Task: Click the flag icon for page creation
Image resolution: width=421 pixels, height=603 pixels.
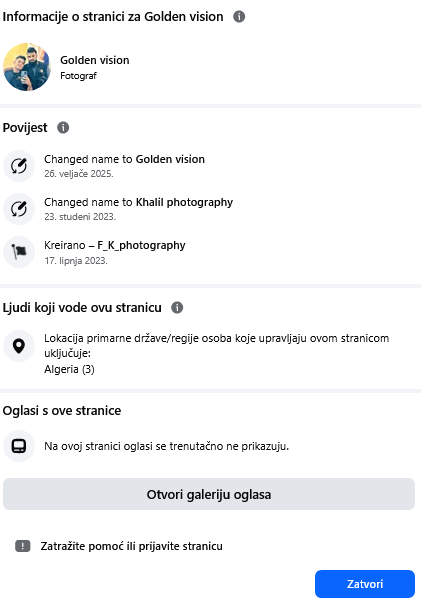Action: pyautogui.click(x=19, y=252)
